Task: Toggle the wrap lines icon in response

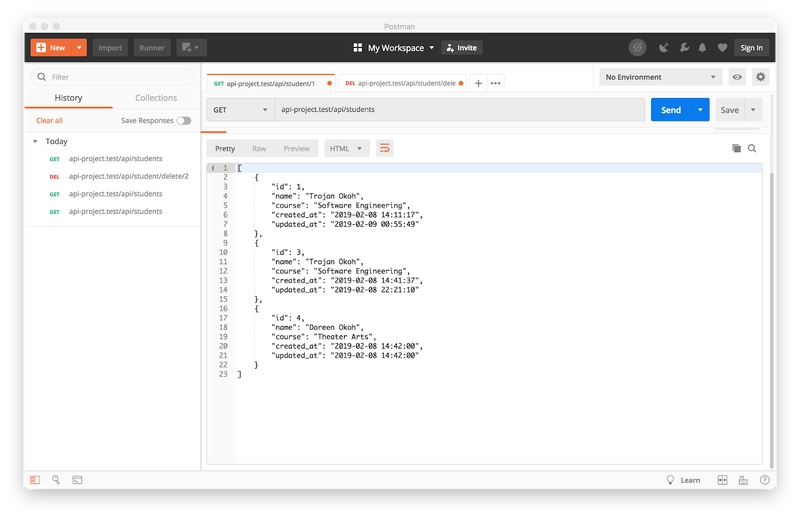Action: [x=384, y=148]
